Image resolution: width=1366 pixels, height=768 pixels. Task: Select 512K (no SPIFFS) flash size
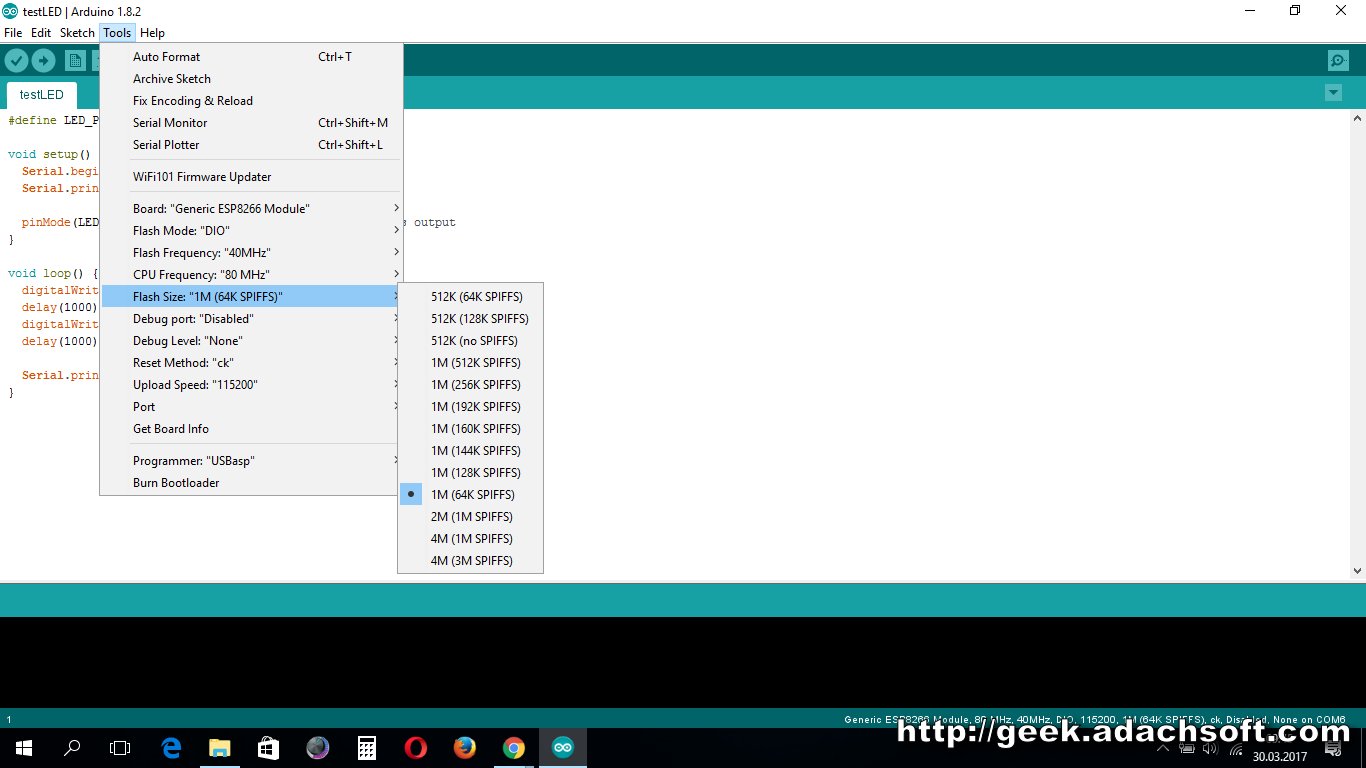(x=470, y=341)
